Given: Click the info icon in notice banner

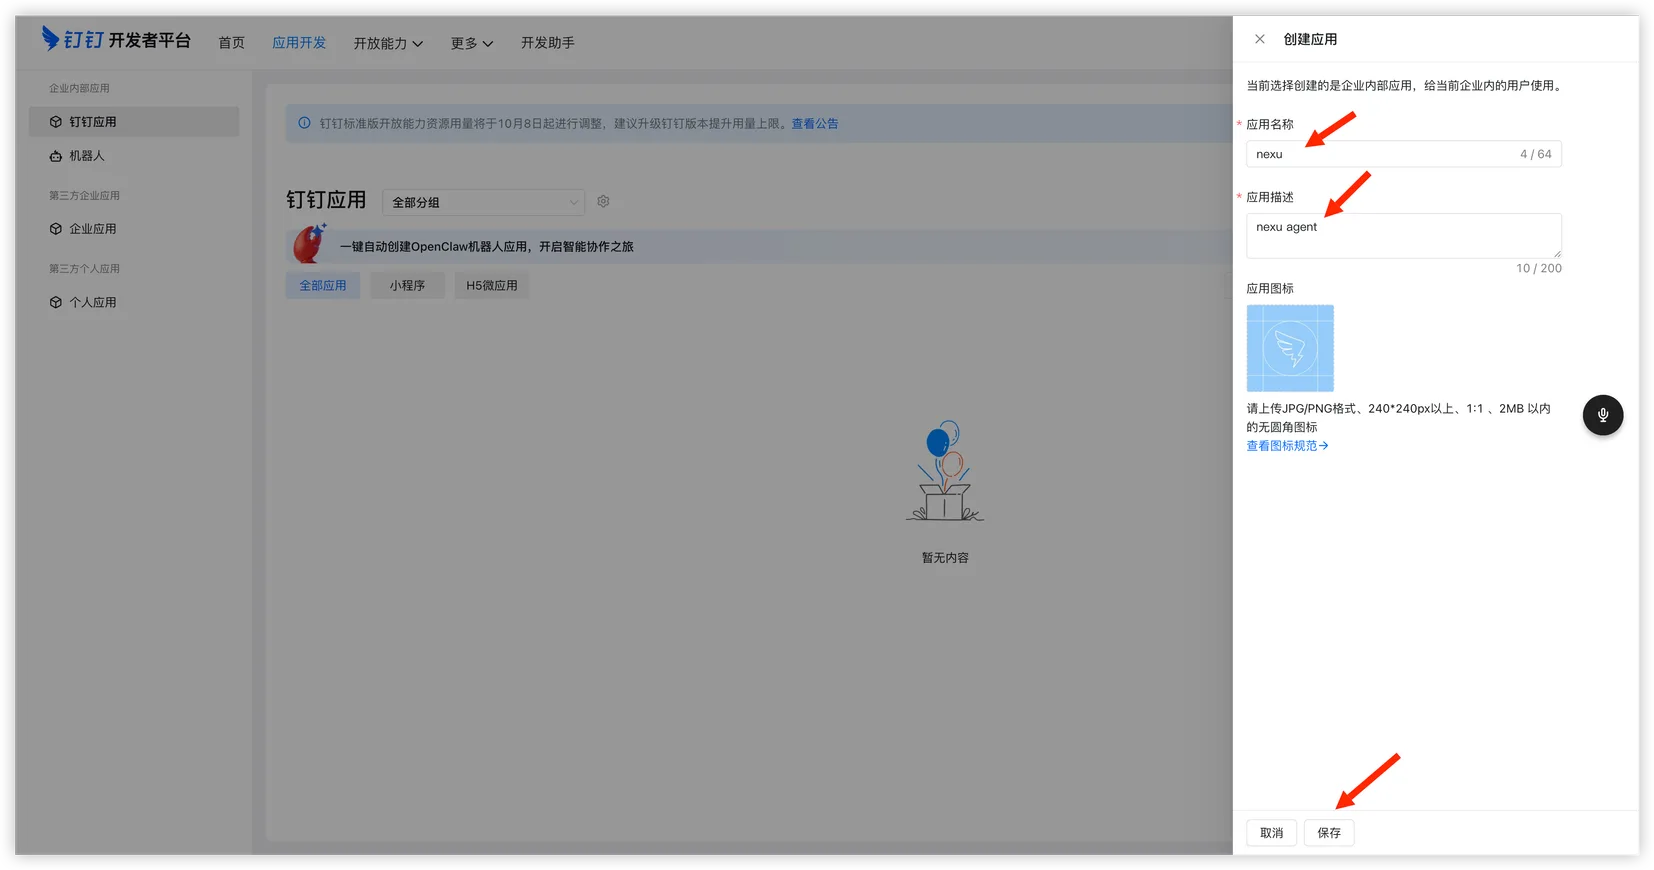Looking at the screenshot, I should [x=304, y=123].
